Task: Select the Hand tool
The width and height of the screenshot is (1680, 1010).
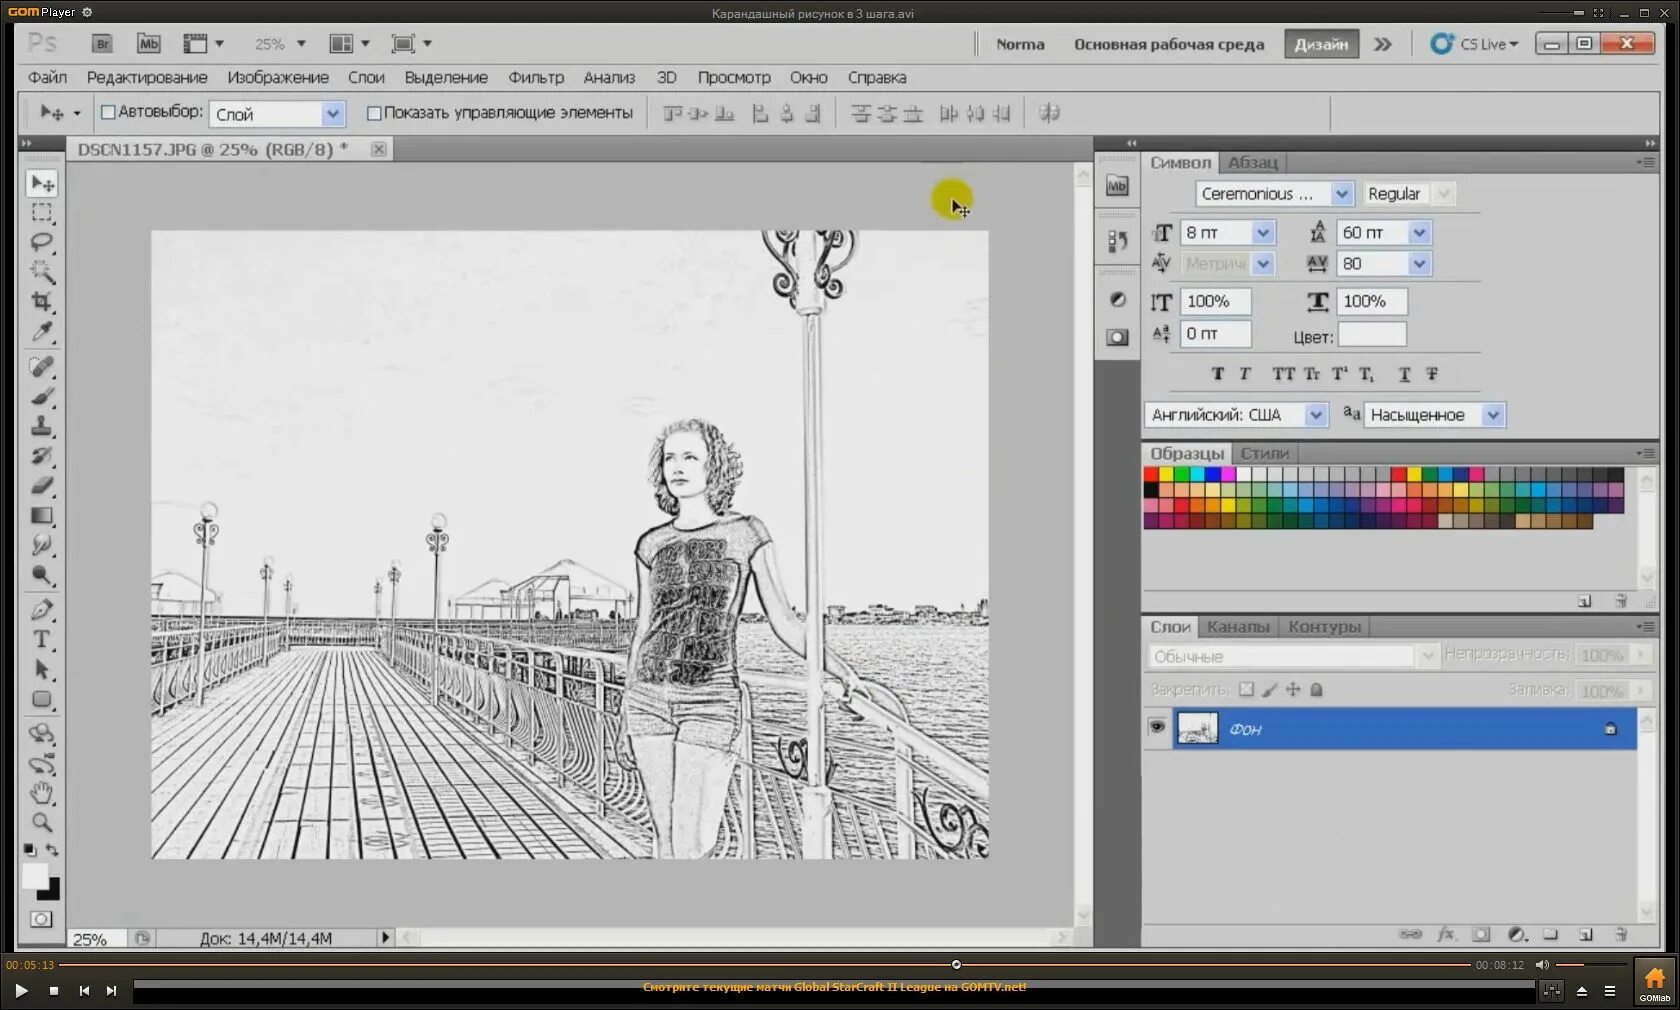Action: (x=41, y=793)
